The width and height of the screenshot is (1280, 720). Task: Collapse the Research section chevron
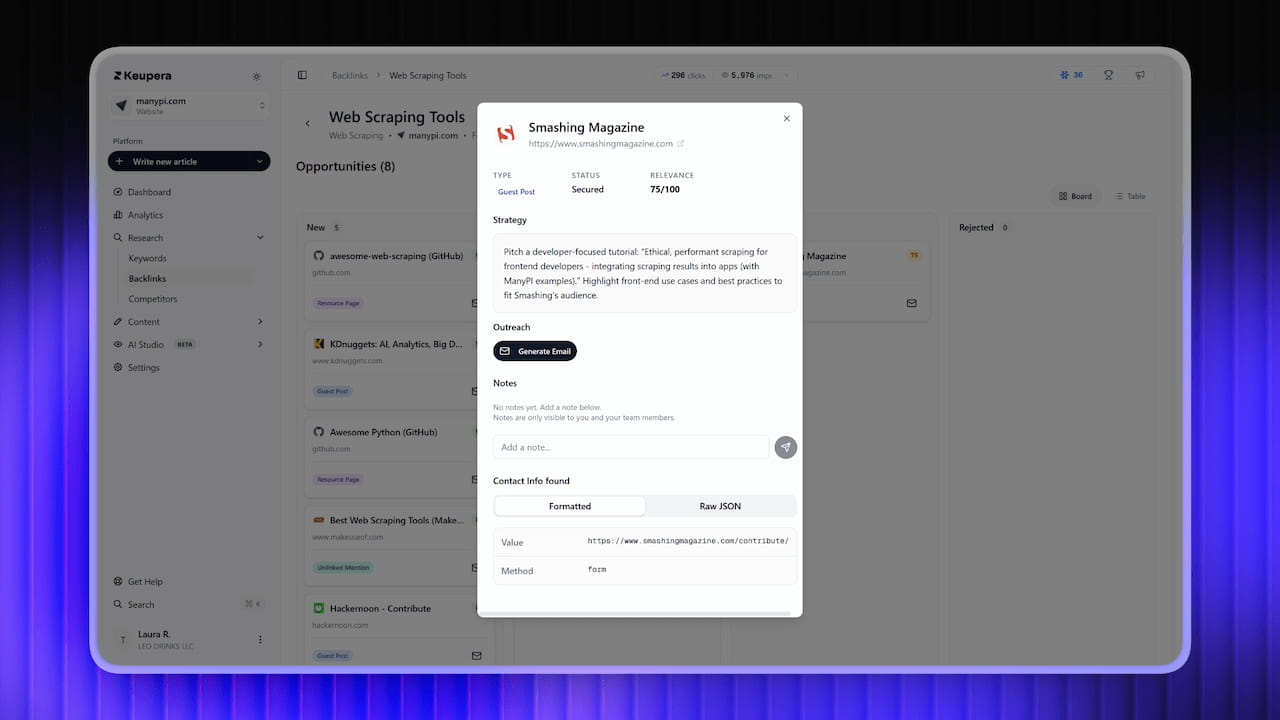(x=261, y=238)
